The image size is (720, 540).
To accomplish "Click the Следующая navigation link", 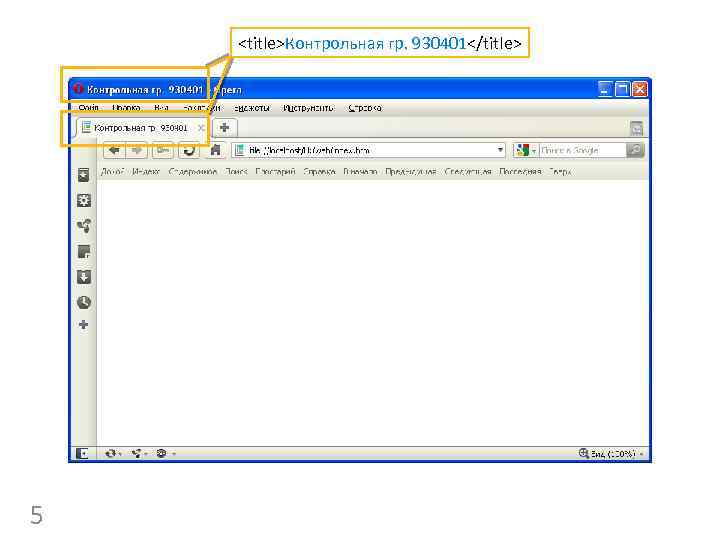I will [468, 172].
